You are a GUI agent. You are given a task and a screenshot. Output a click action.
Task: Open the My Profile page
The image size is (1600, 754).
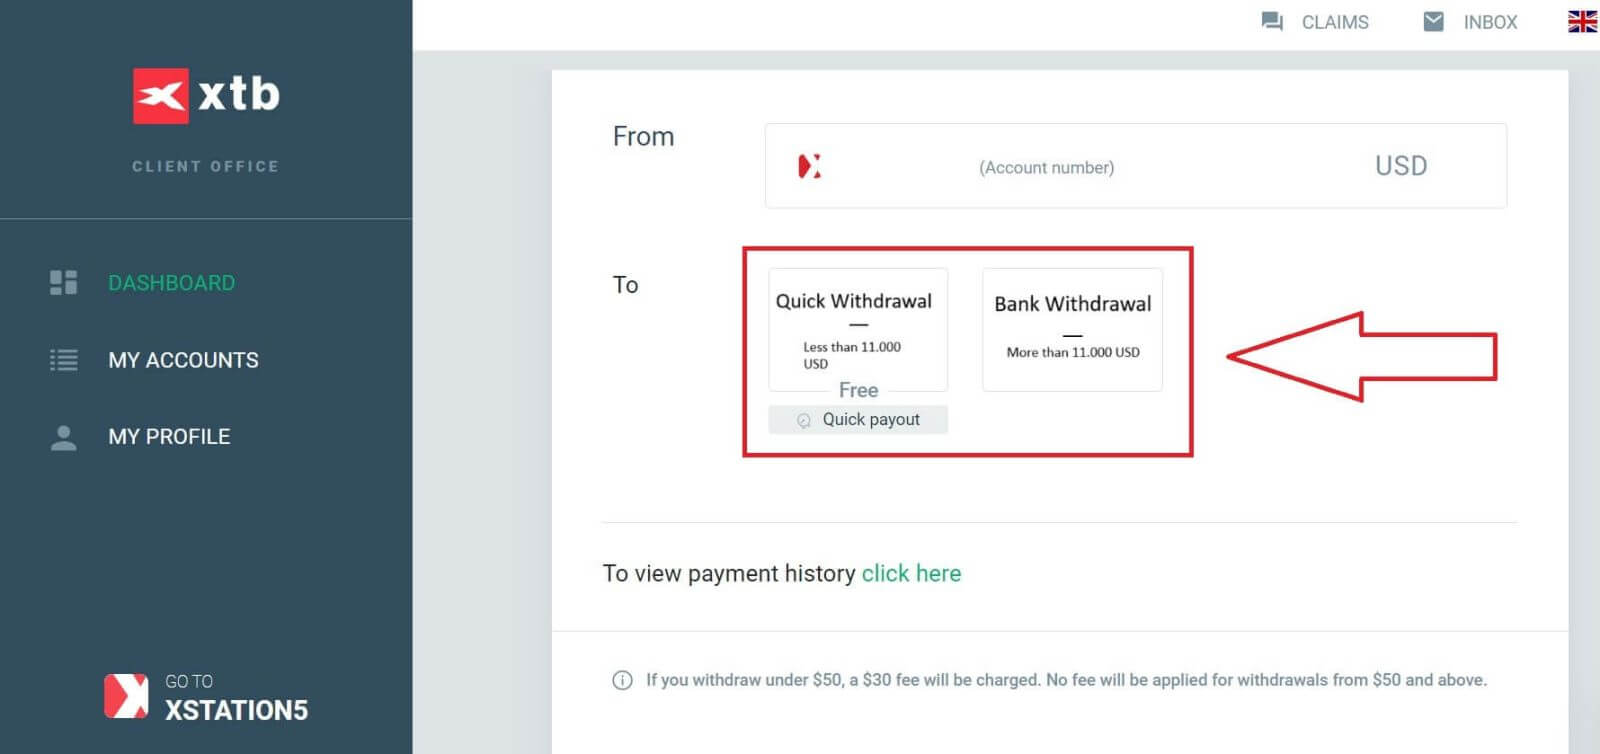(168, 436)
